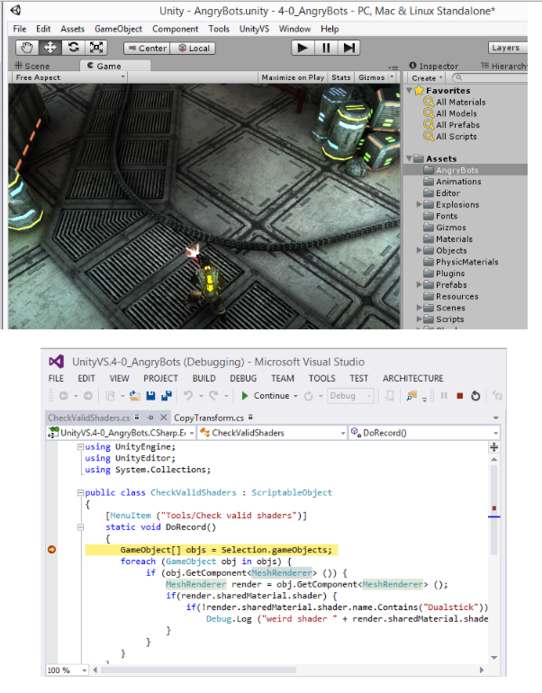Open the CheckValidShaders class dropdown
The height and width of the screenshot is (693, 542).
(x=272, y=433)
